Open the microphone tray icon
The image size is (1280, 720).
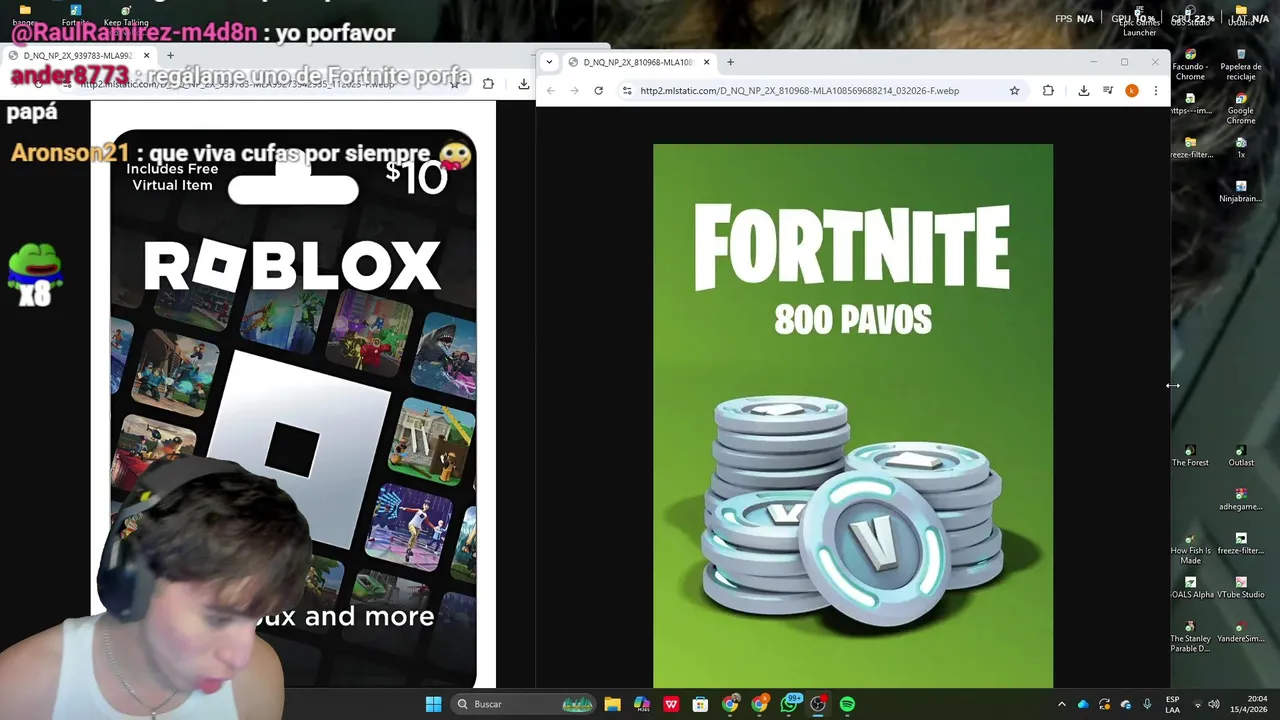coord(1147,704)
